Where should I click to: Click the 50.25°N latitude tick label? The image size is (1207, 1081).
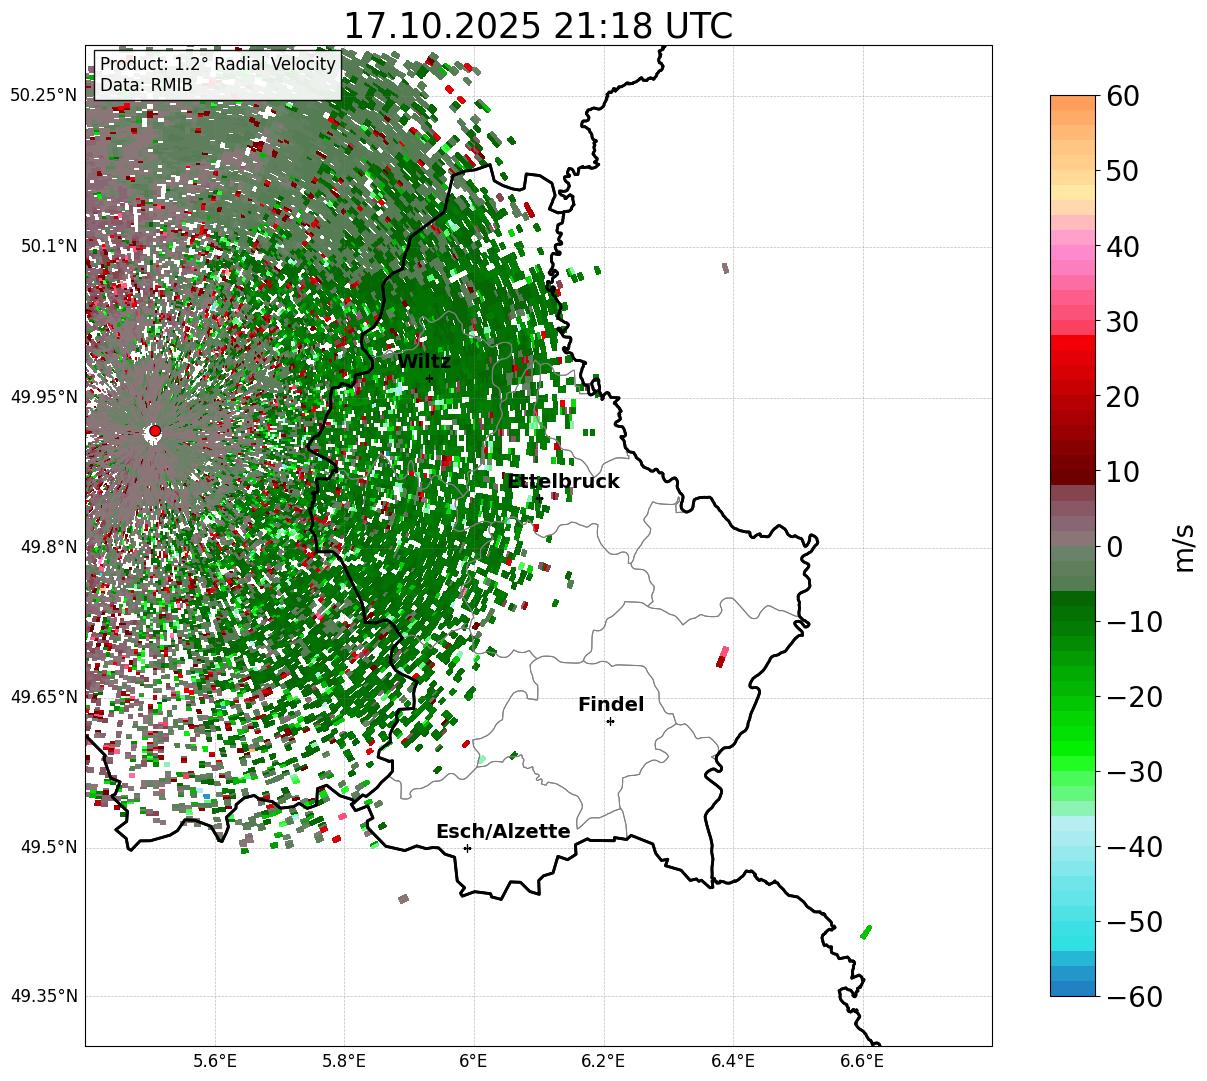tap(43, 96)
